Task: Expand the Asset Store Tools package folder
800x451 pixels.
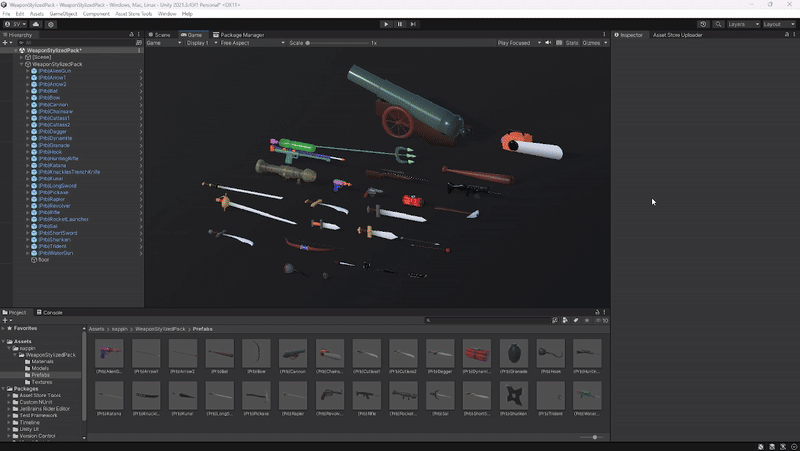Action: [x=9, y=395]
